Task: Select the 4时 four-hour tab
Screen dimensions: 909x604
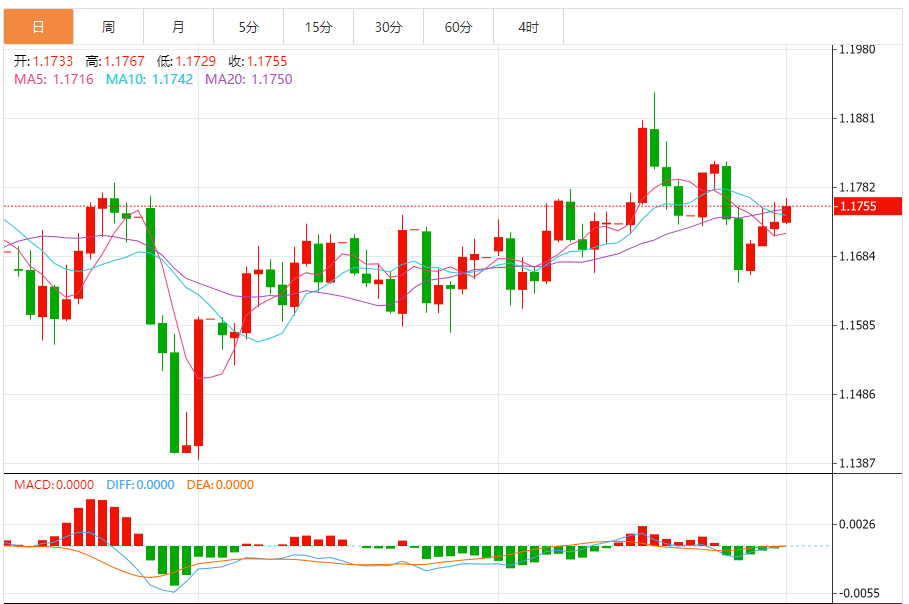Action: [529, 27]
